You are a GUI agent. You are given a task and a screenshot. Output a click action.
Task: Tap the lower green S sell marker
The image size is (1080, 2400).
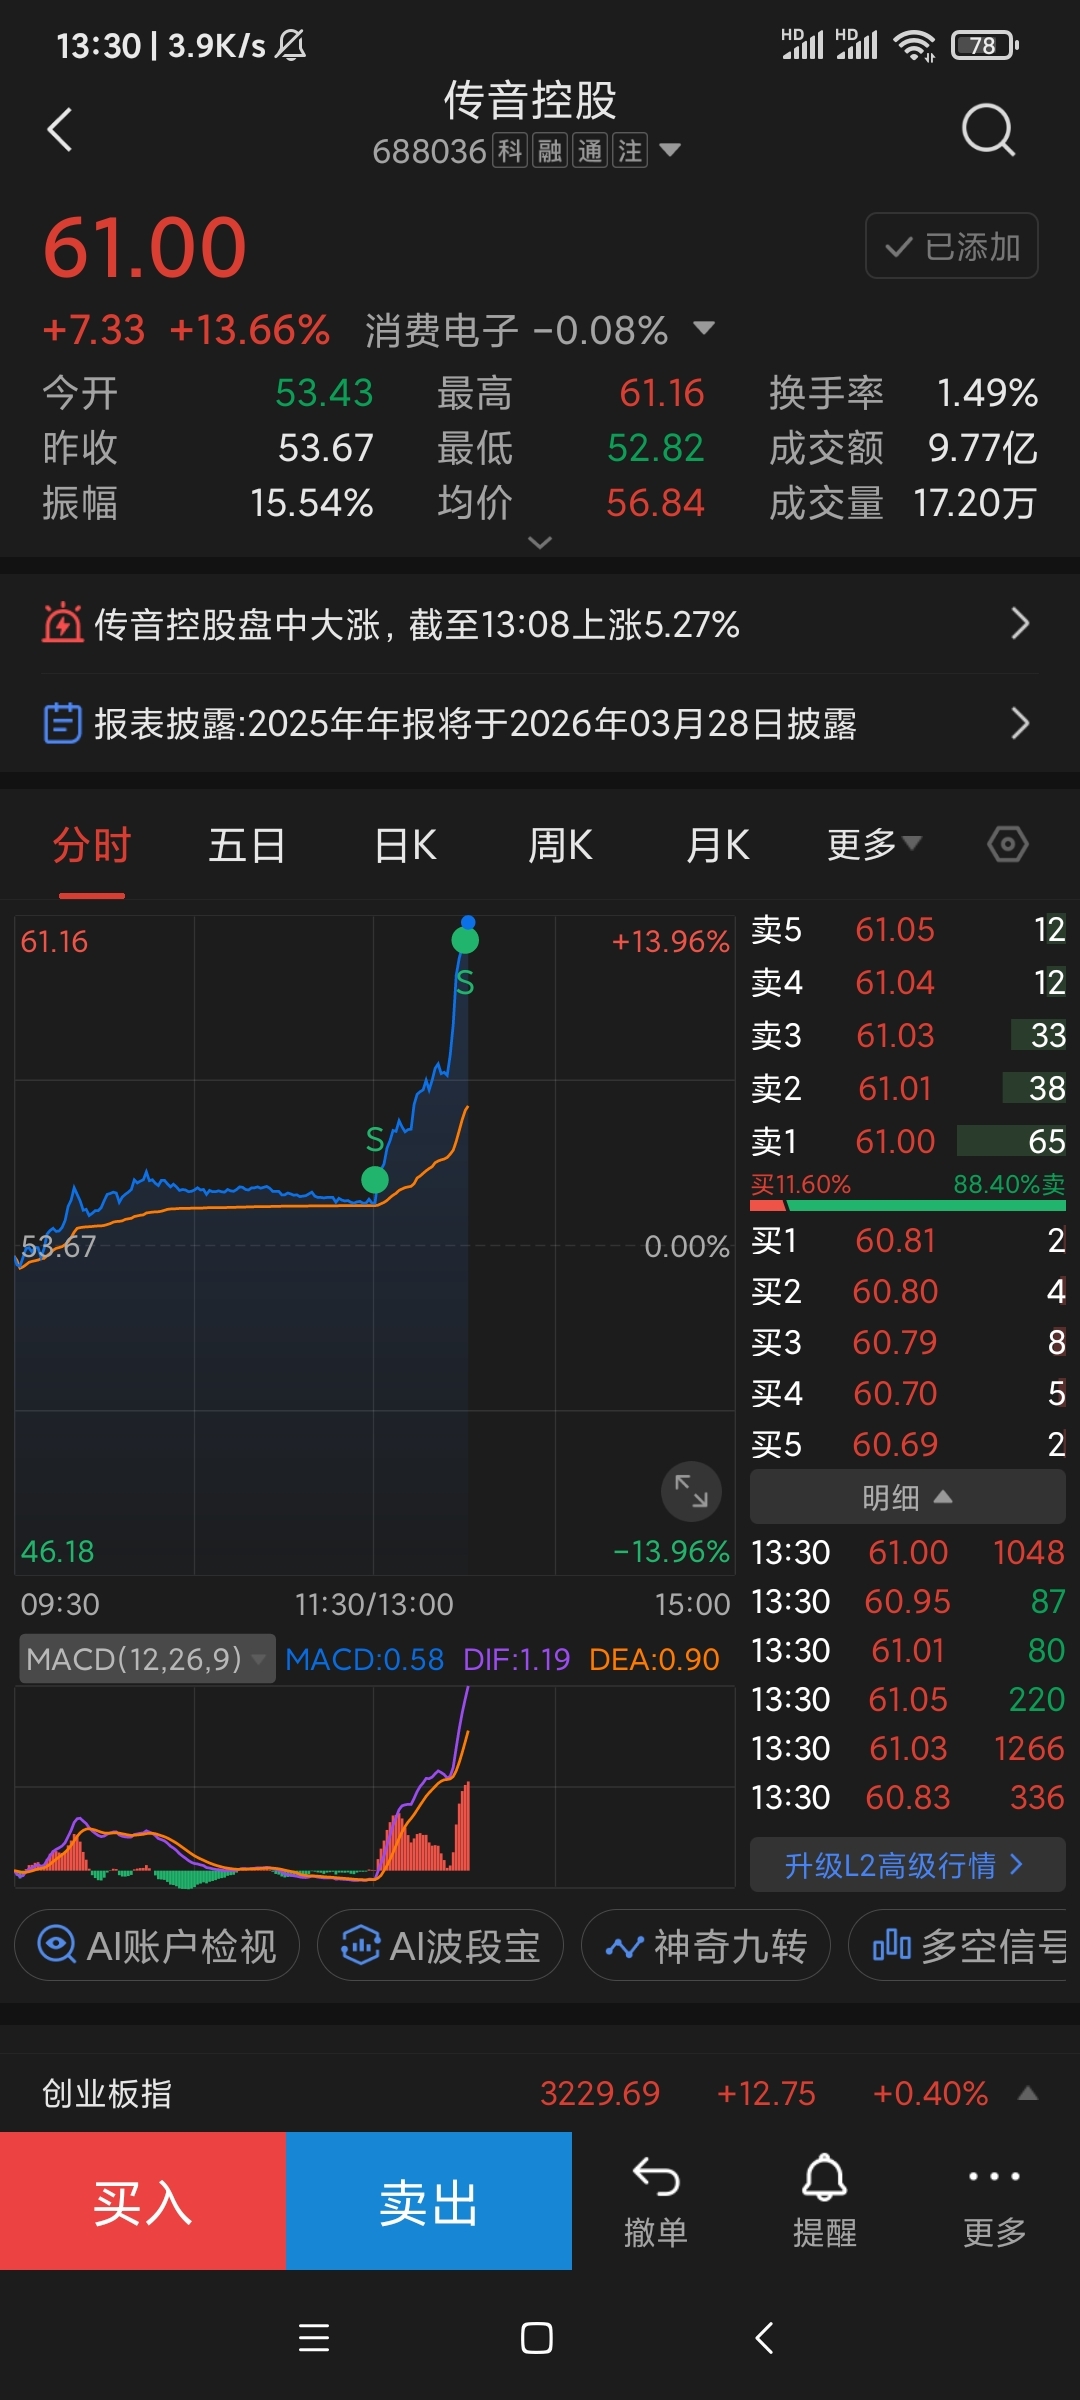click(x=375, y=1180)
